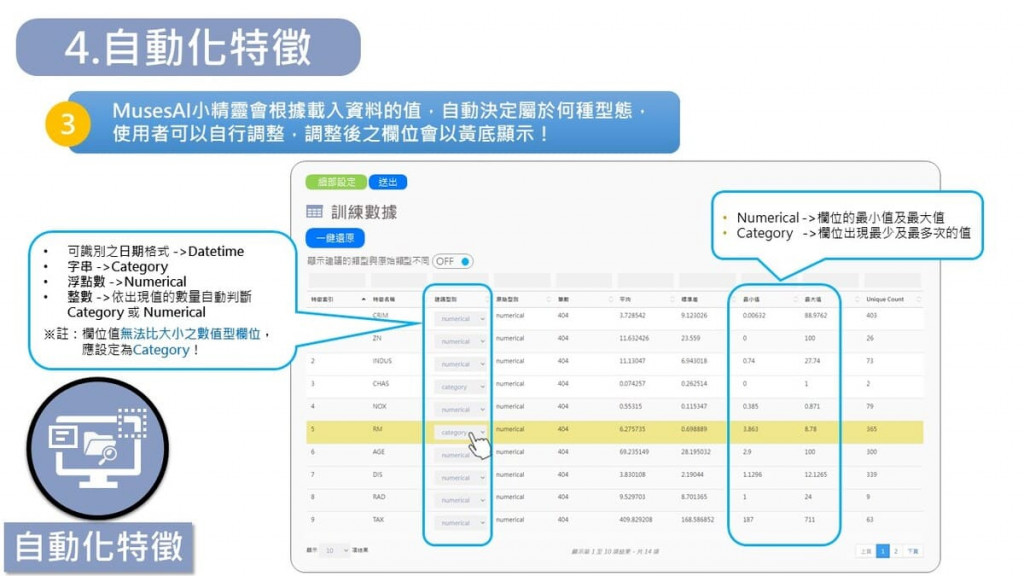Click the sort arrows of 最大值 column
Screen dimensions: 1024x576
857,299
